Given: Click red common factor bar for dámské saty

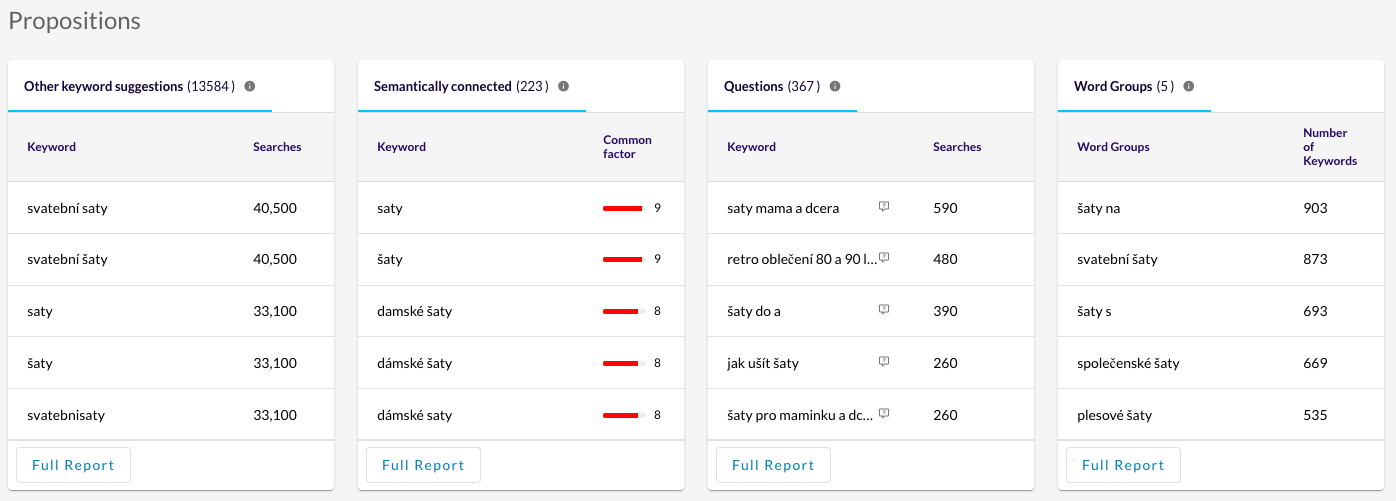Looking at the screenshot, I should (x=621, y=415).
